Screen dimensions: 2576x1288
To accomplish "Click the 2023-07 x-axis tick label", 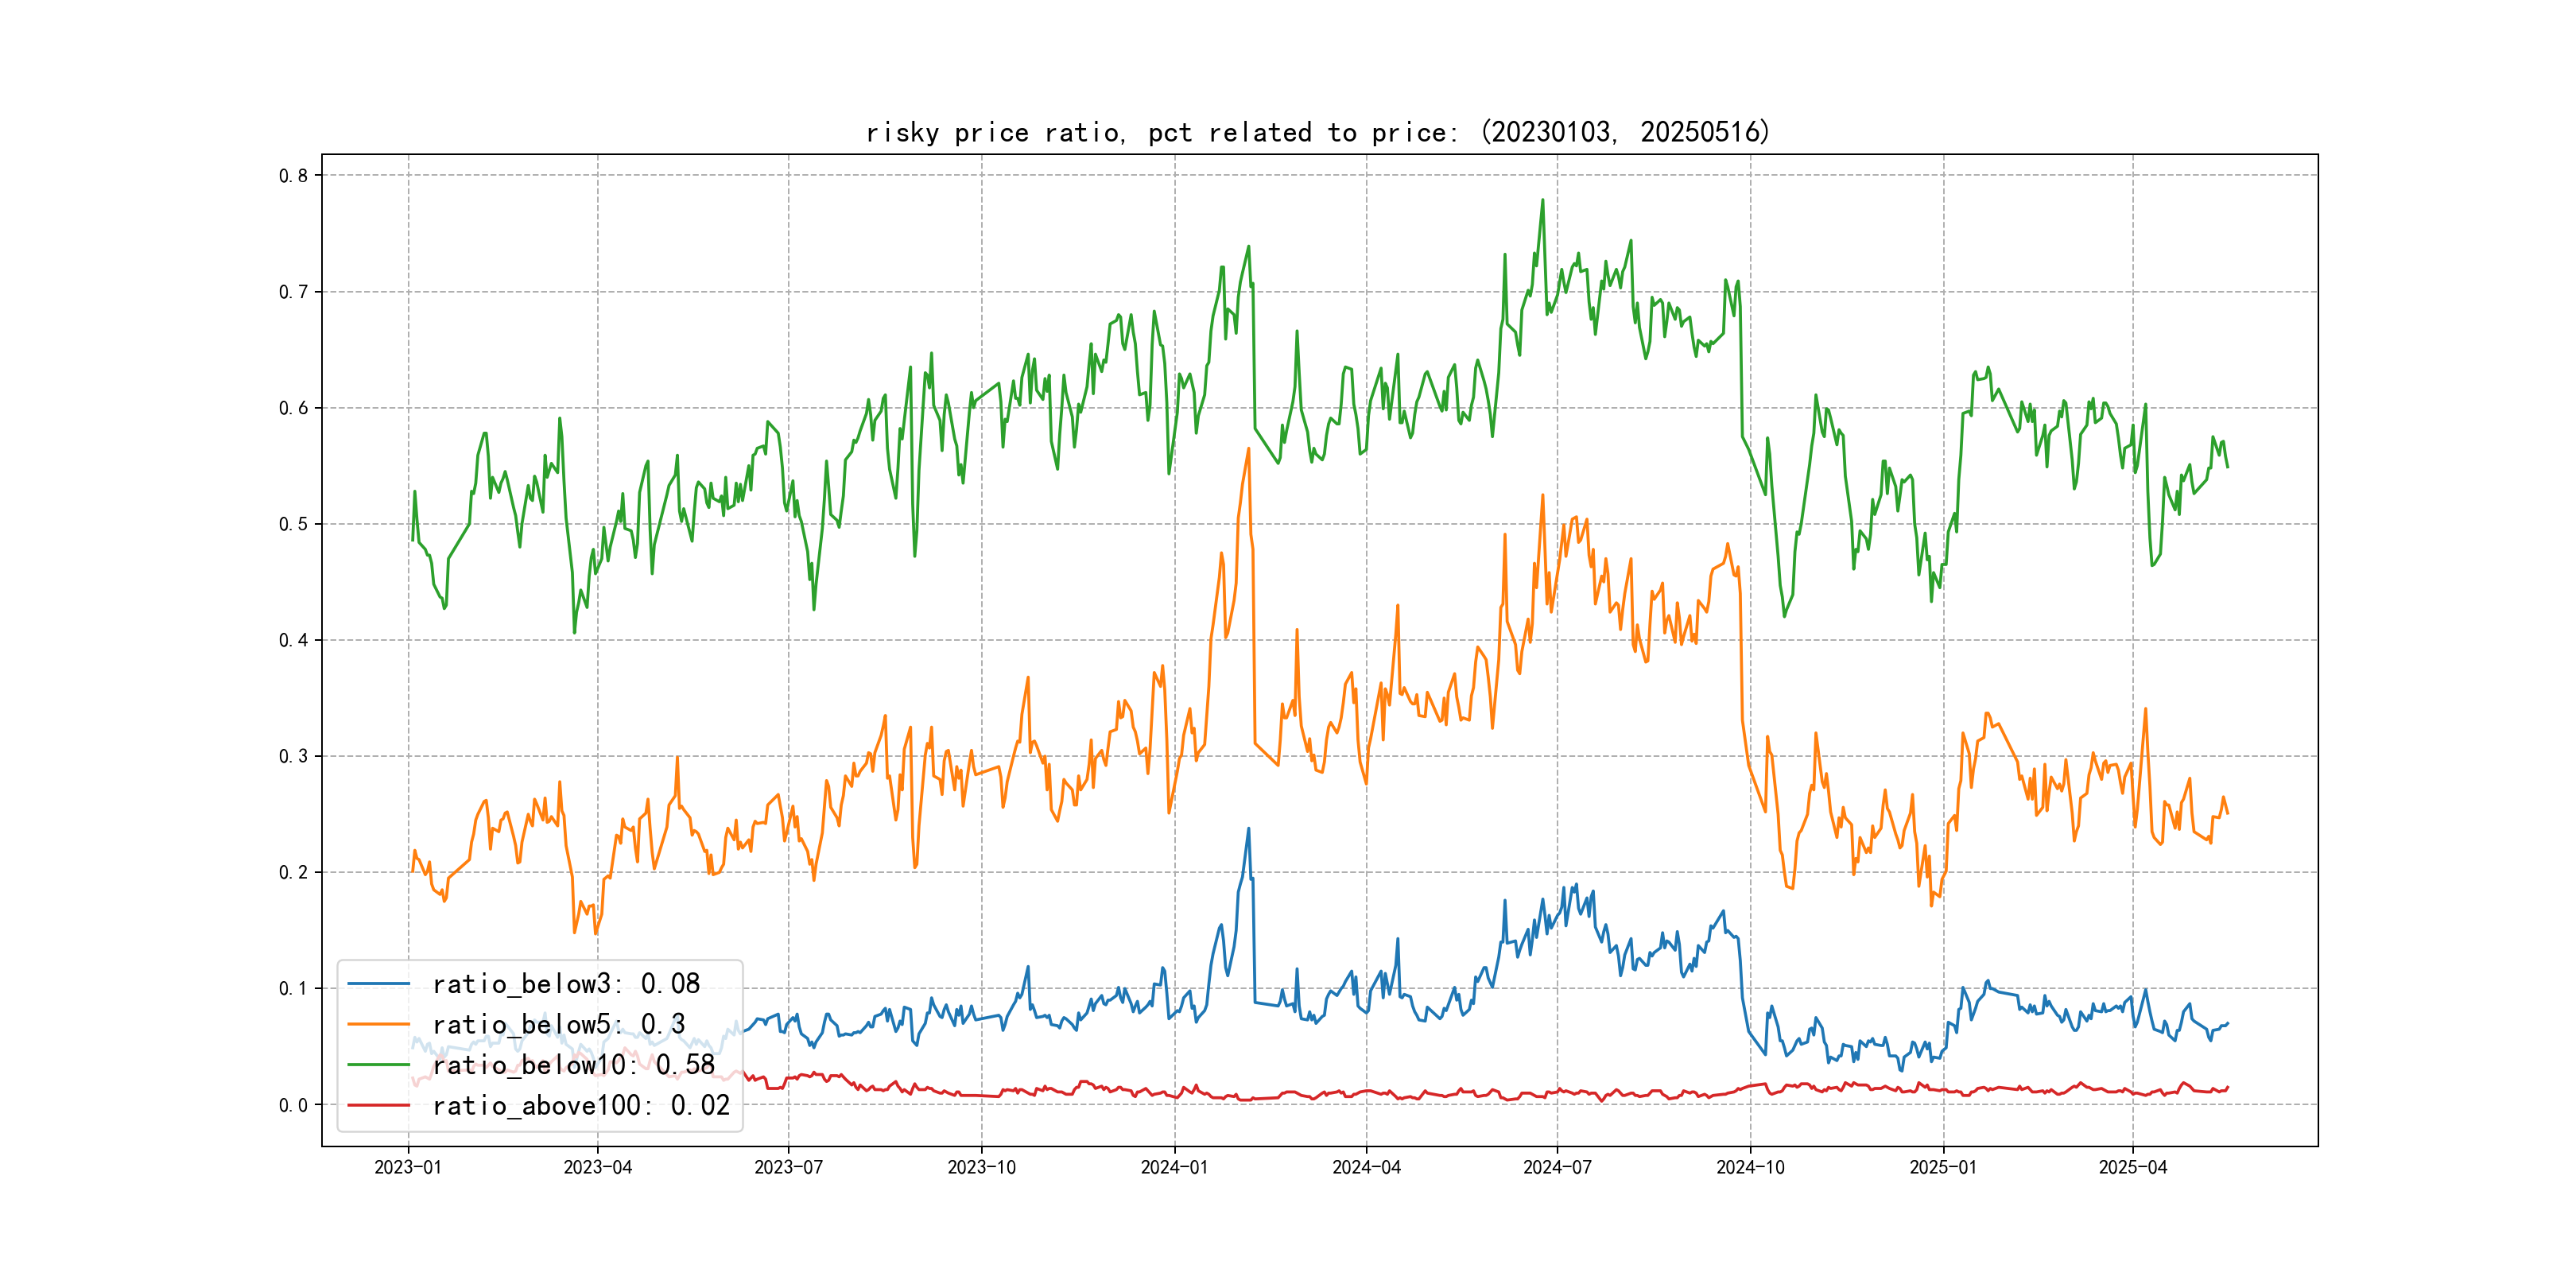I will [x=788, y=1167].
